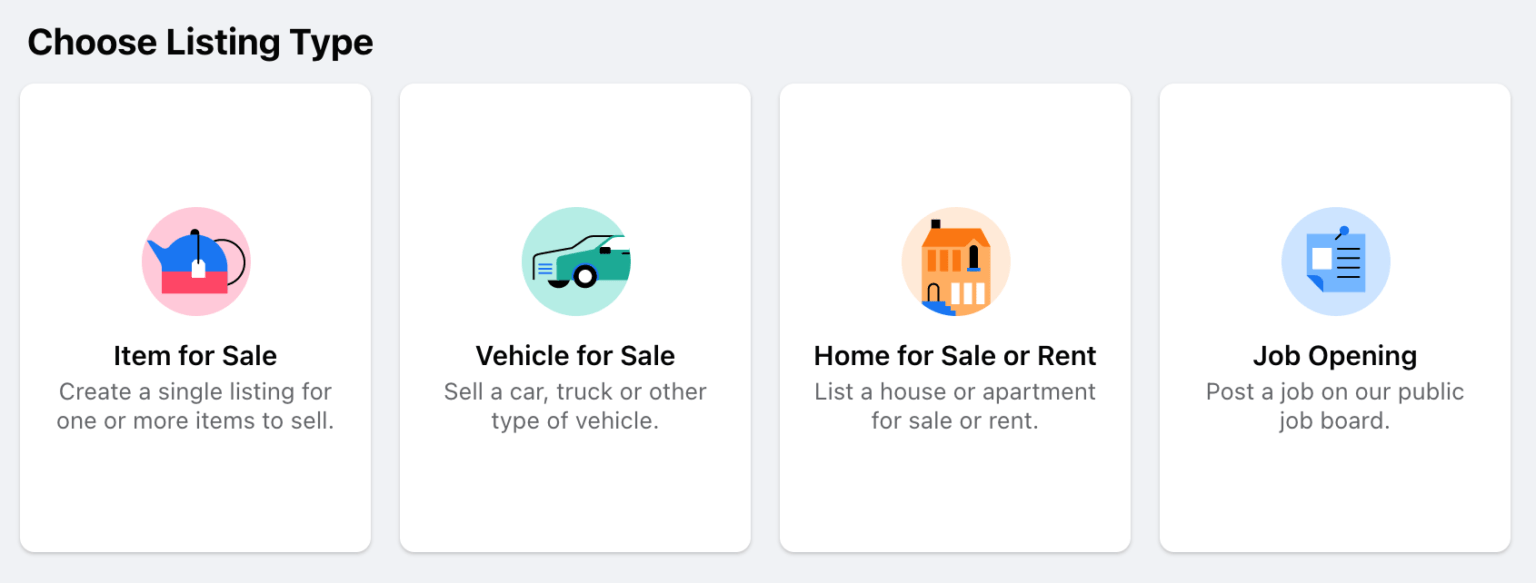Click the chimney on the house icon
This screenshot has width=1536, height=583.
(936, 225)
